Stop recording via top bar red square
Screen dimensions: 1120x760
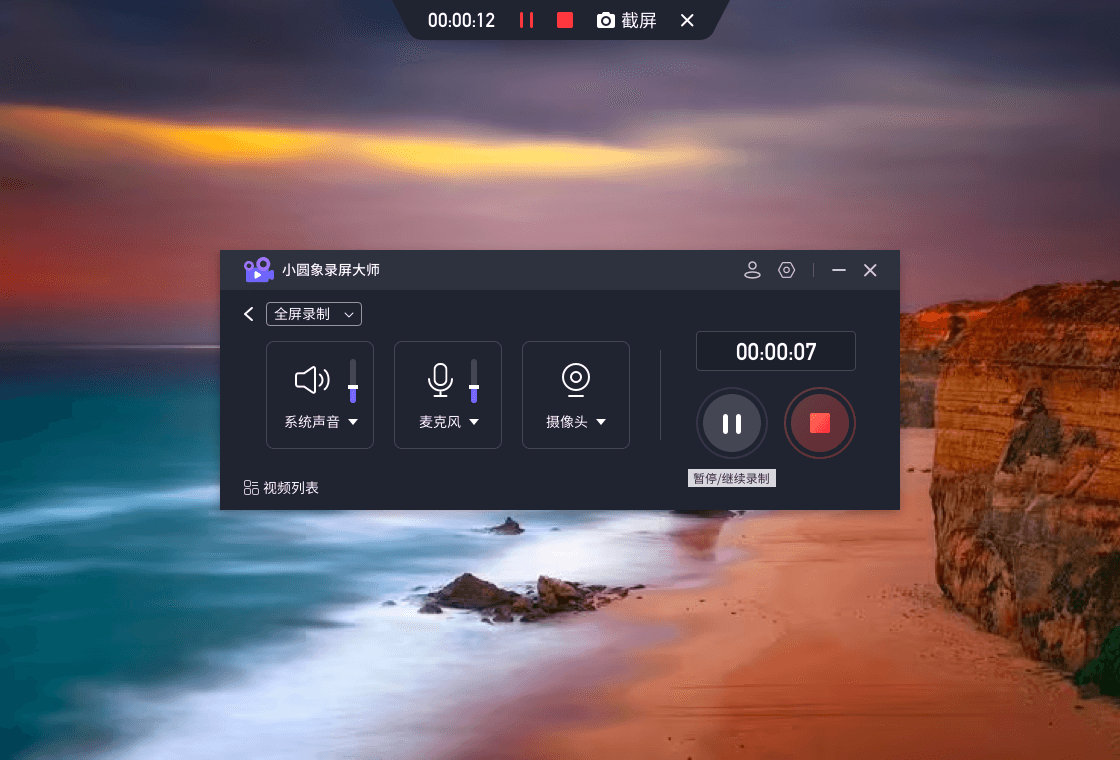(565, 20)
